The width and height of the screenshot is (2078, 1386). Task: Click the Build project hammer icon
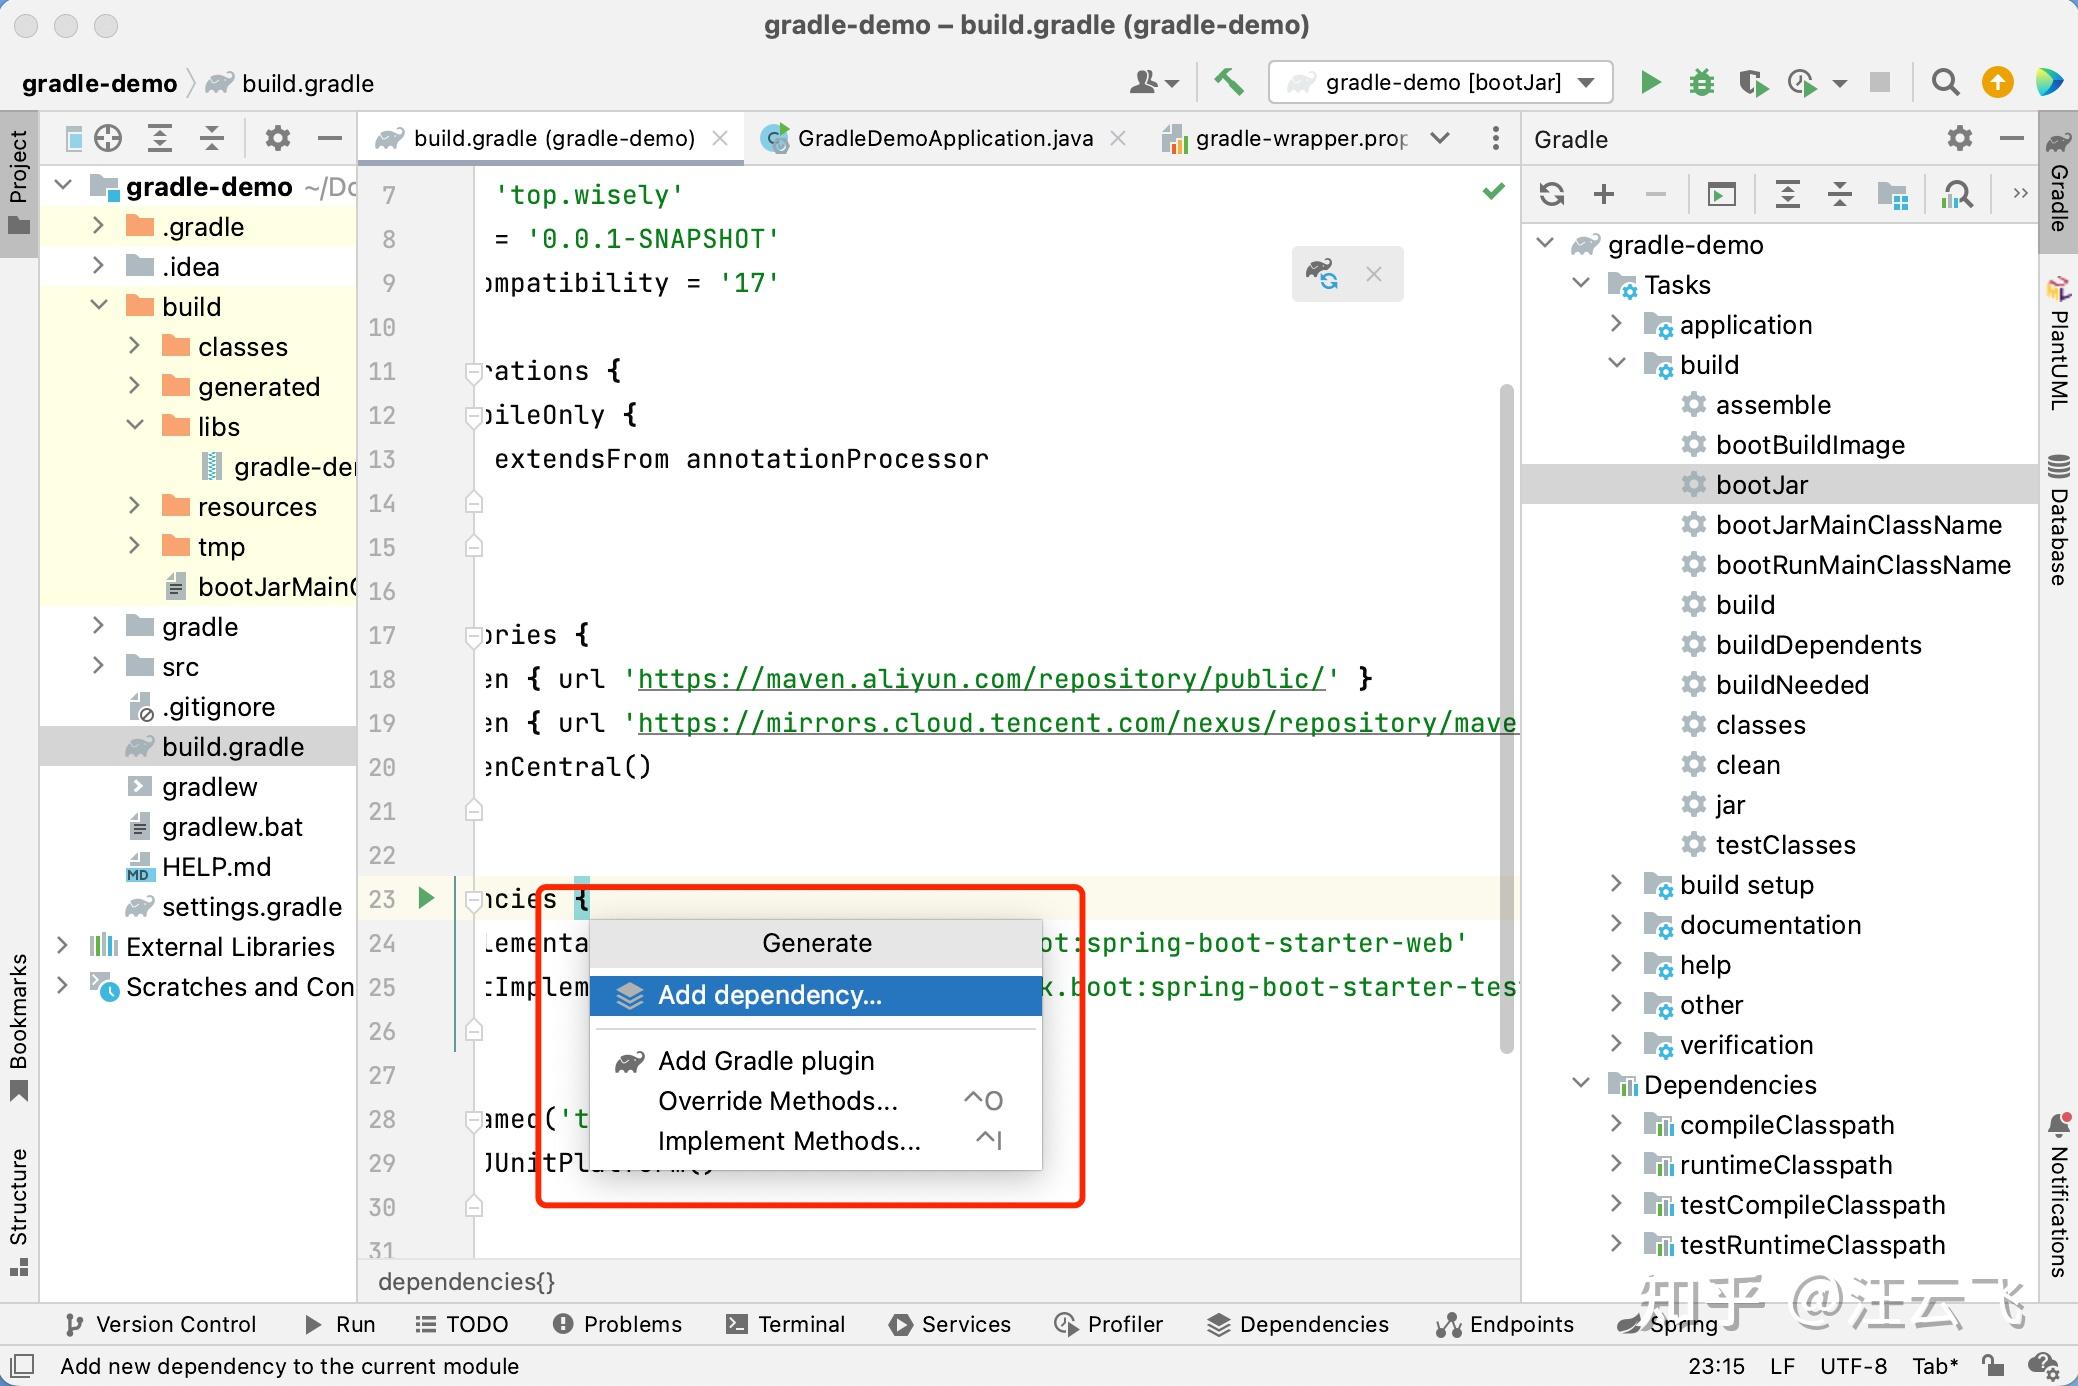(1229, 82)
